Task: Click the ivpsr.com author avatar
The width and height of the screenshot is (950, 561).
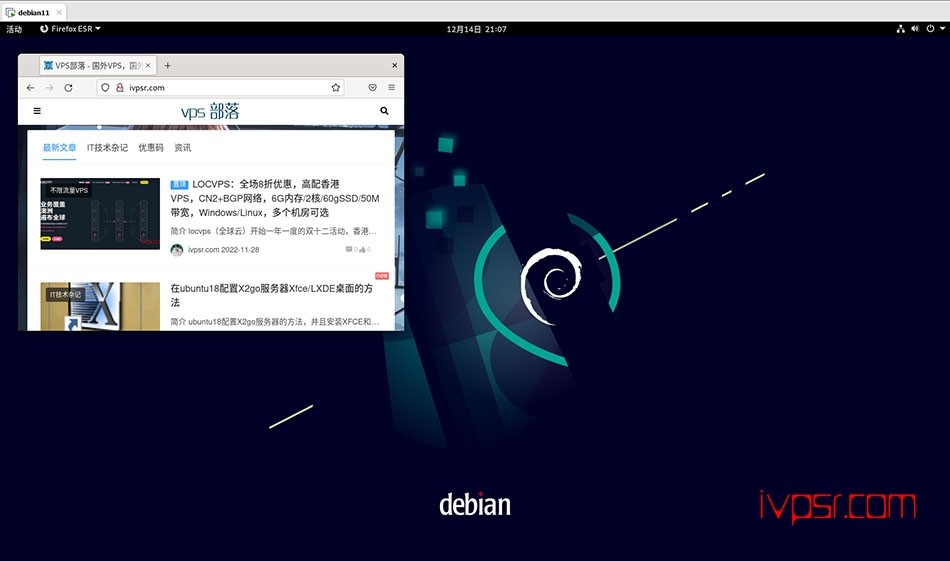Action: (177, 250)
